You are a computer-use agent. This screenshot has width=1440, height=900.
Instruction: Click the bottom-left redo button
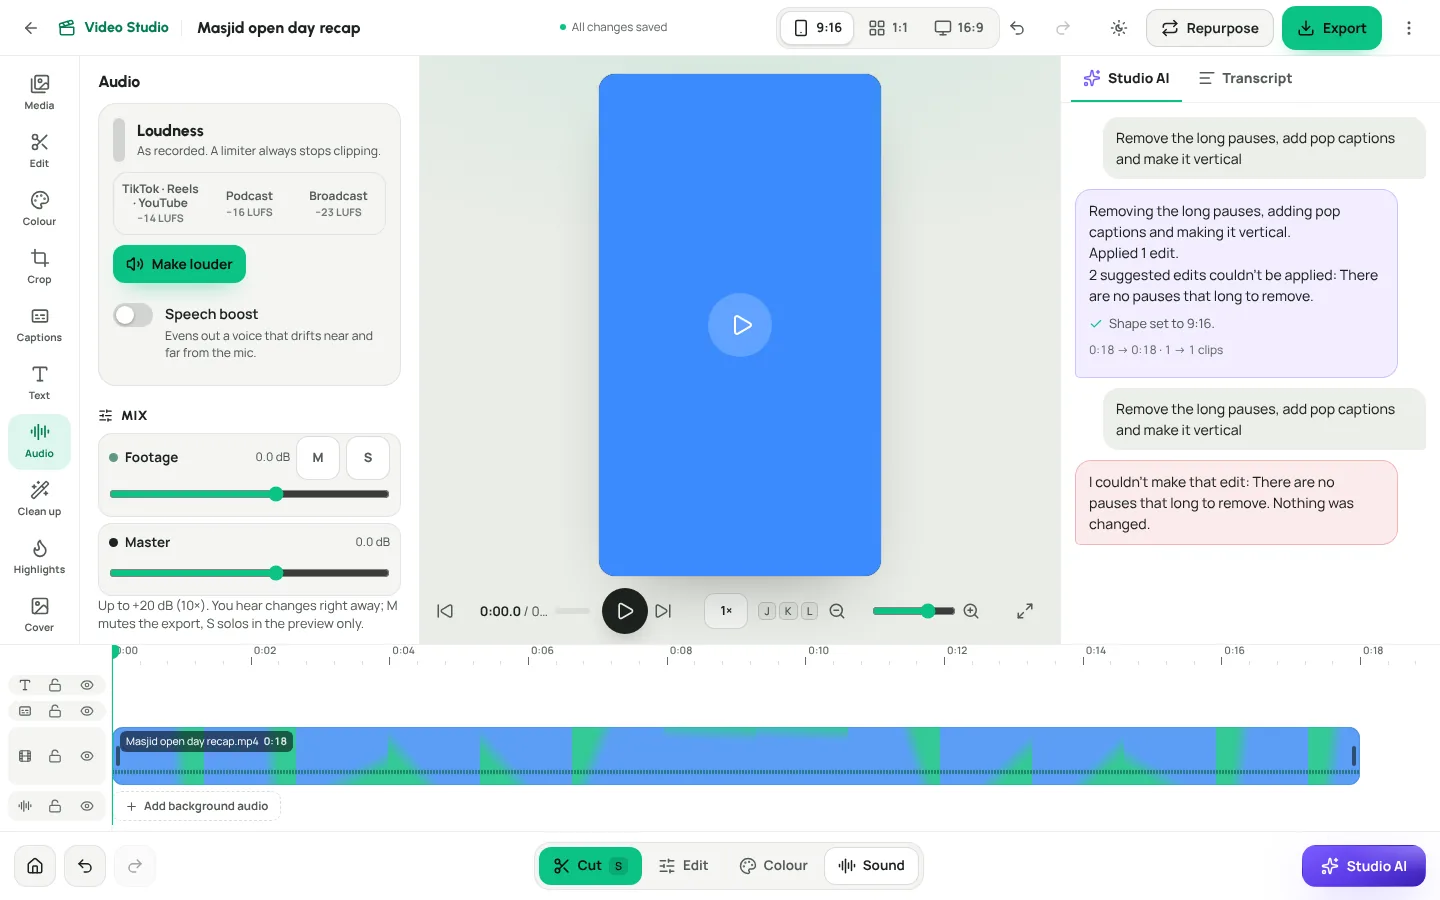[135, 866]
